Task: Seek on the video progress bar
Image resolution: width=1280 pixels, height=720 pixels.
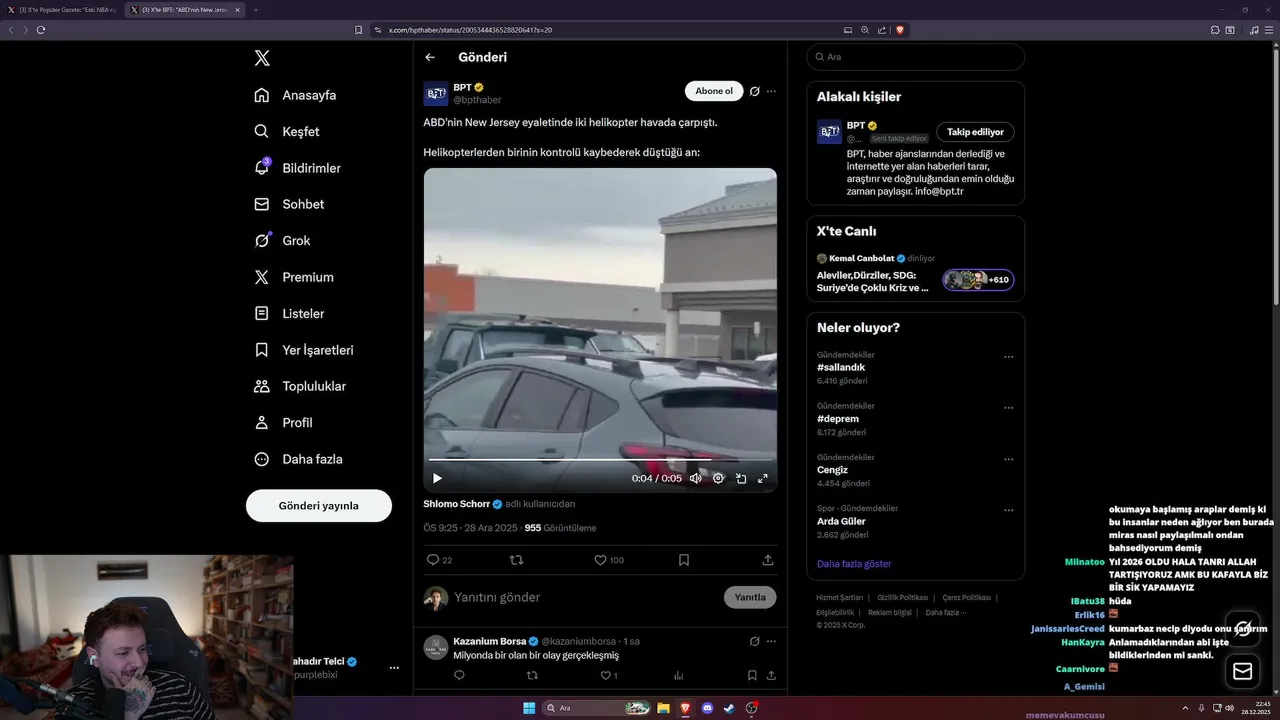Action: 600,460
